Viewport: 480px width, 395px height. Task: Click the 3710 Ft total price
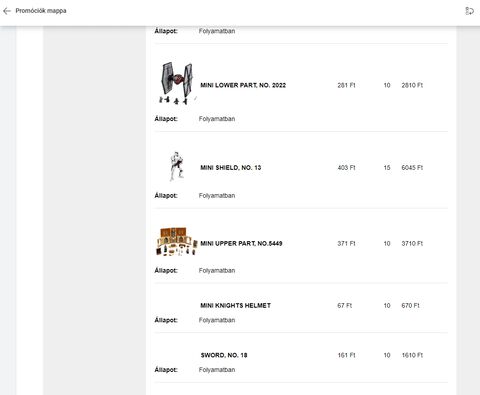412,244
